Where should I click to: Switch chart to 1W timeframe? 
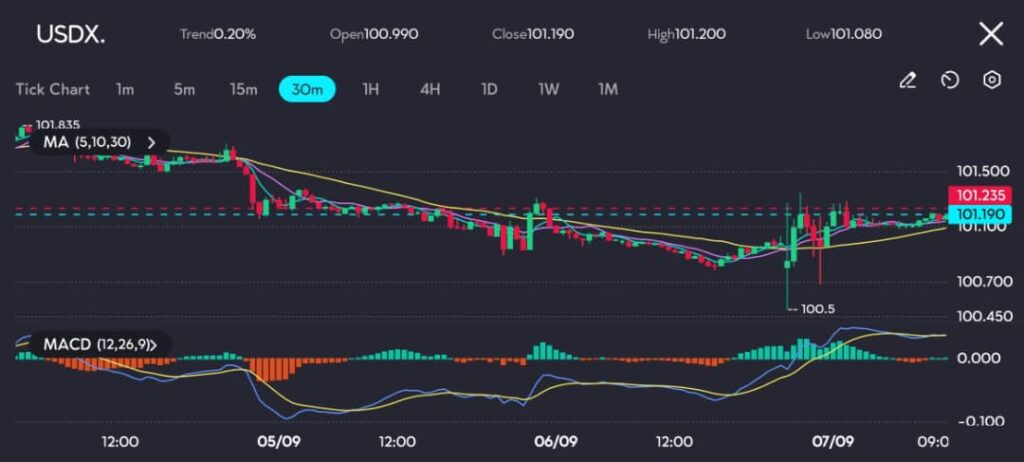[x=548, y=89]
